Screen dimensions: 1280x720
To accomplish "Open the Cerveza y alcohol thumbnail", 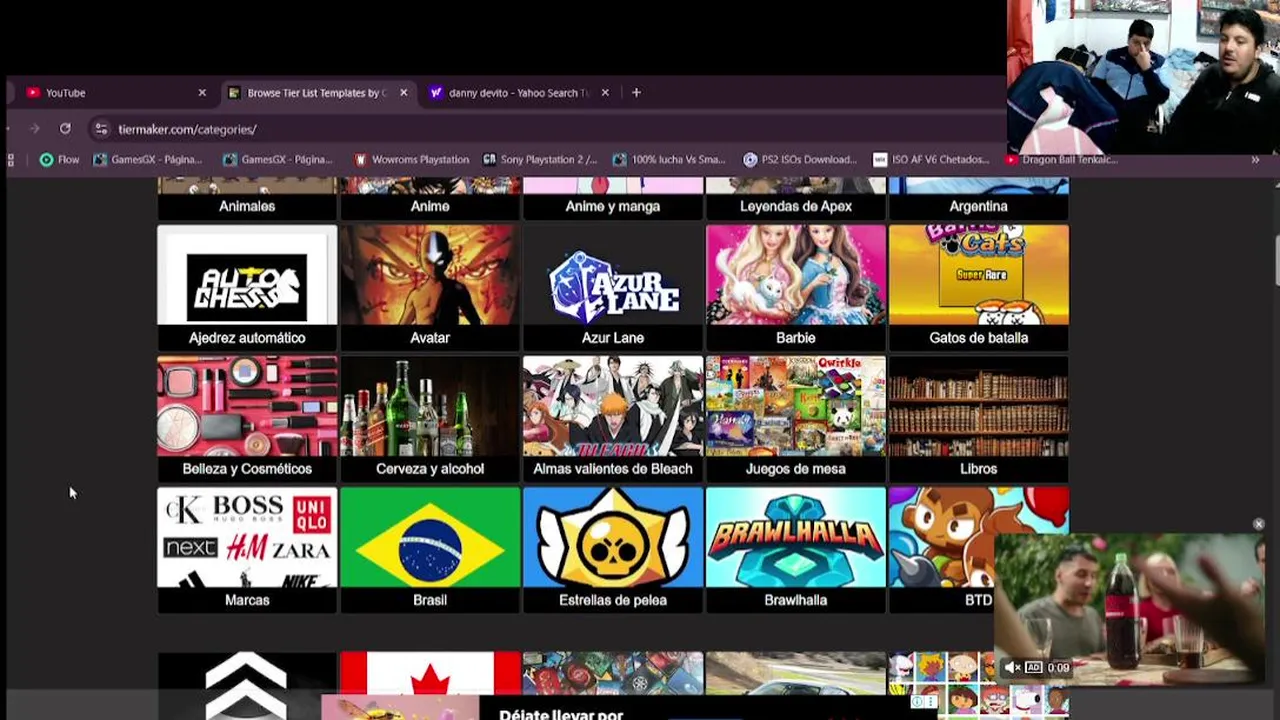I will tap(430, 406).
